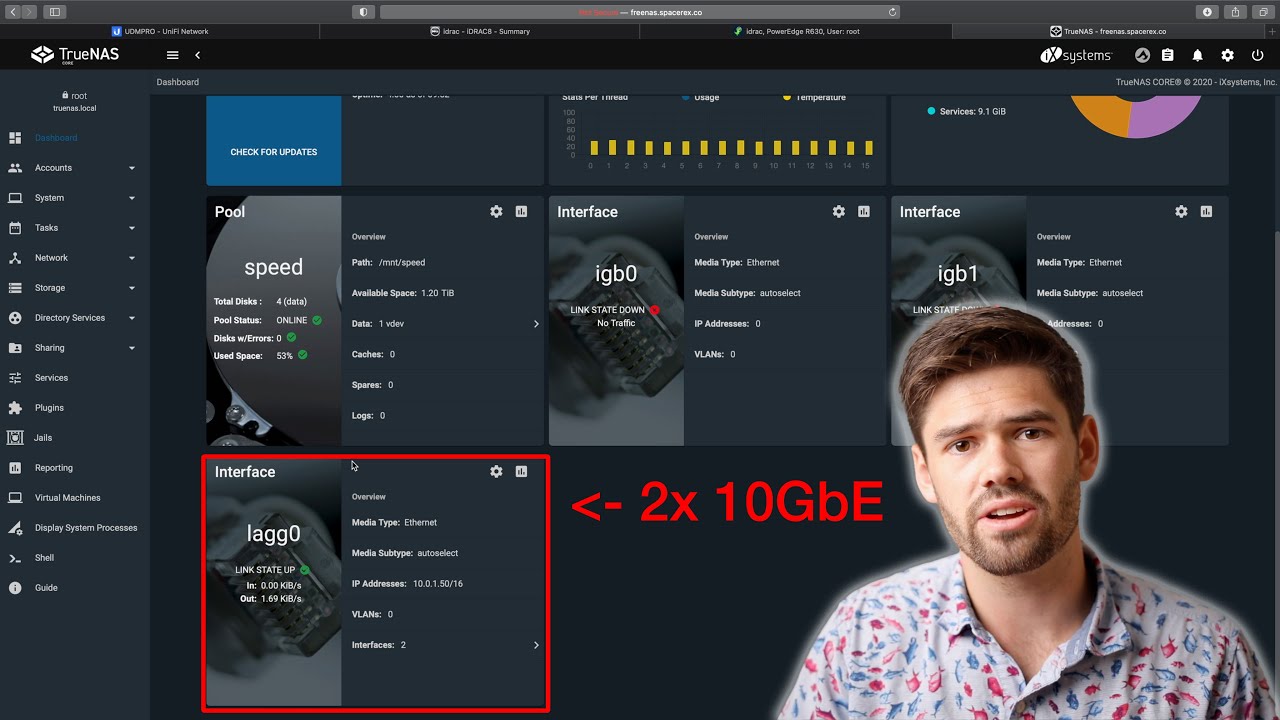Click the /mnt/speed path text
The width and height of the screenshot is (1280, 720).
(x=402, y=263)
